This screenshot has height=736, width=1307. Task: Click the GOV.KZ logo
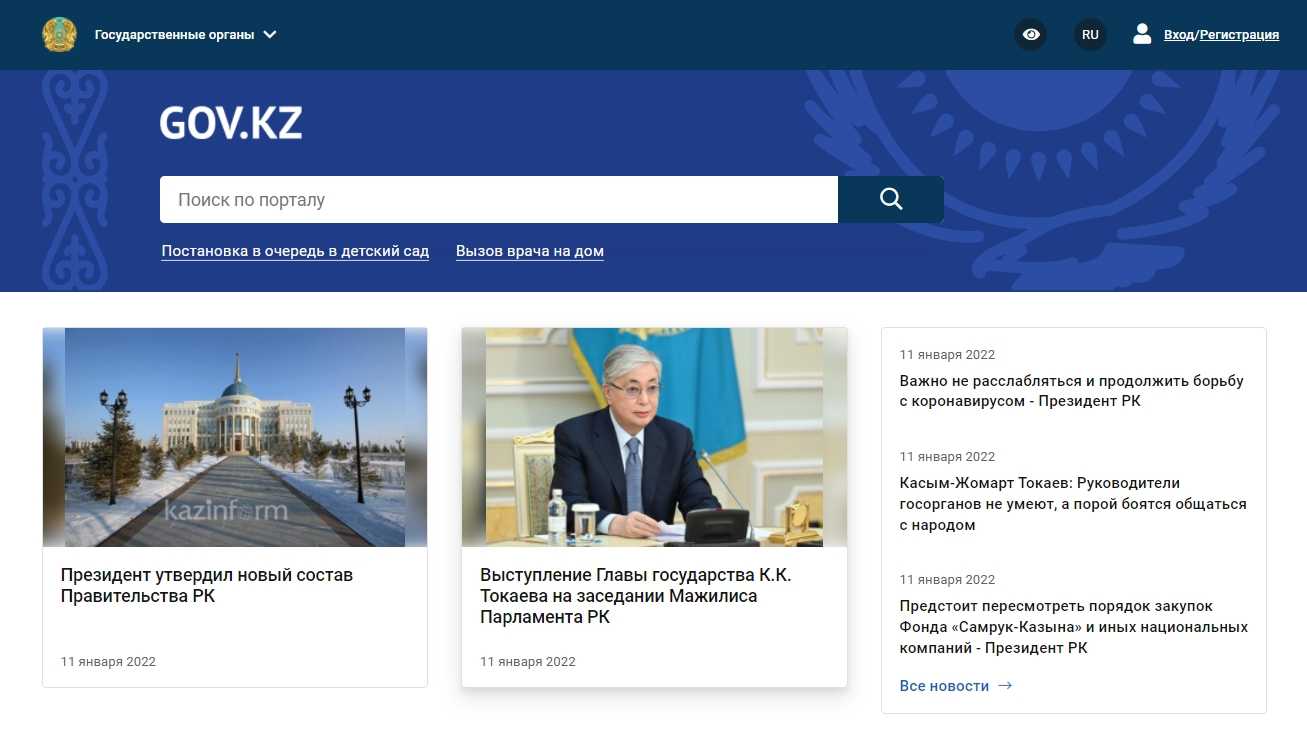pyautogui.click(x=231, y=122)
